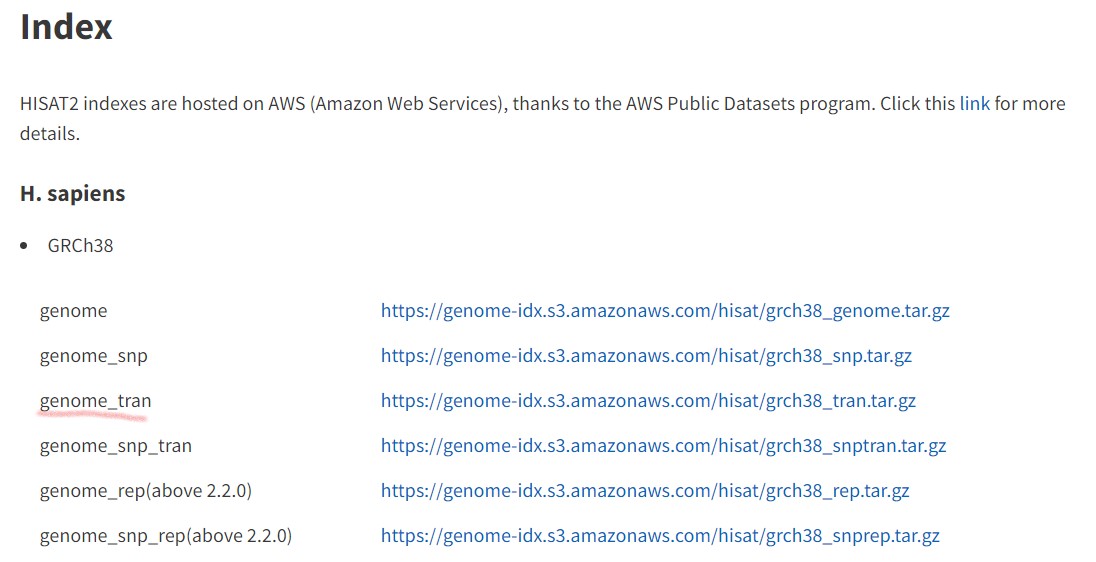Download grch38_tran.tar.gz index

648,401
